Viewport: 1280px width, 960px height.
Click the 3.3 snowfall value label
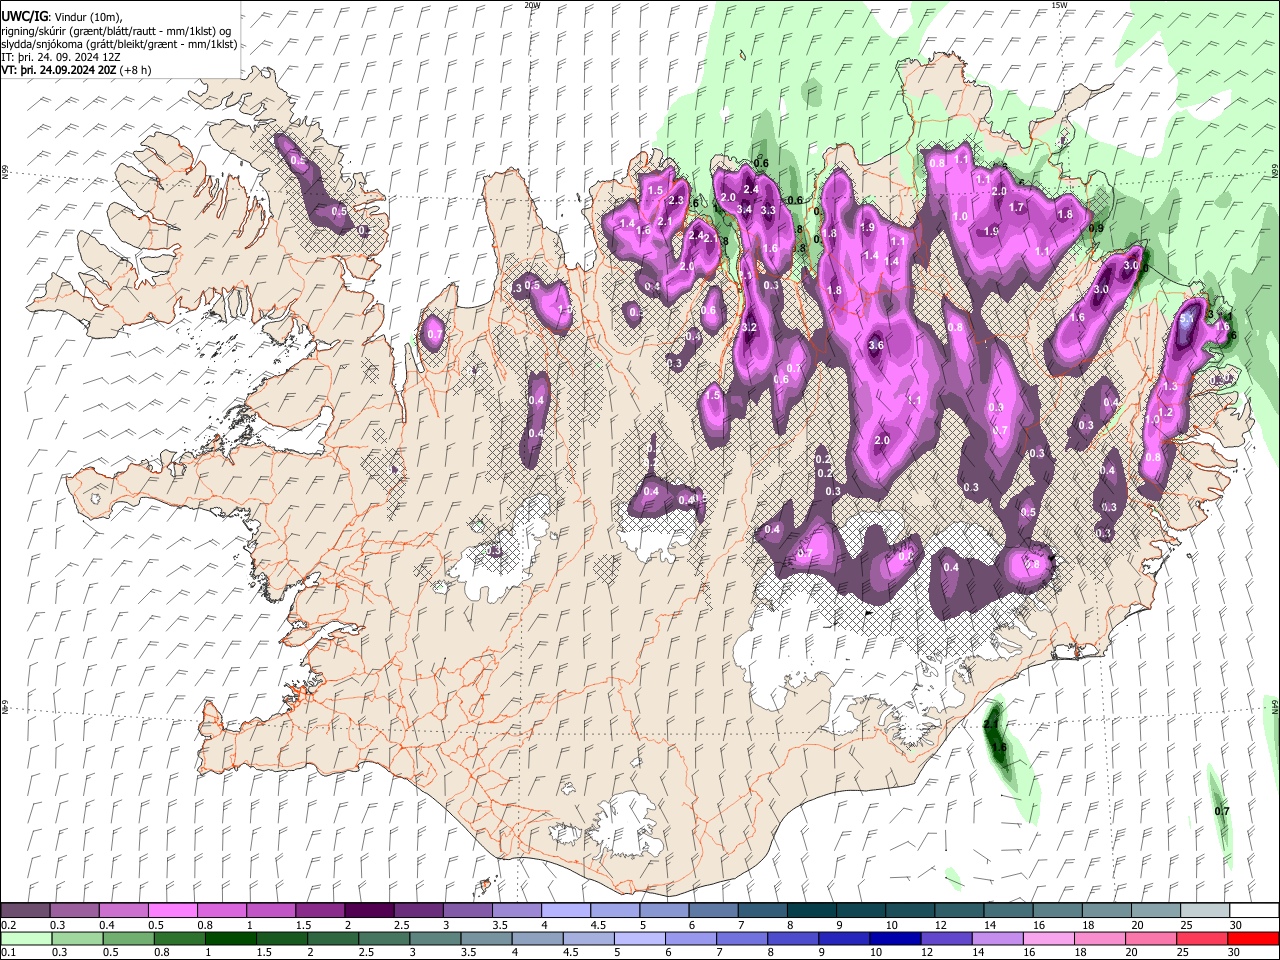tap(768, 211)
